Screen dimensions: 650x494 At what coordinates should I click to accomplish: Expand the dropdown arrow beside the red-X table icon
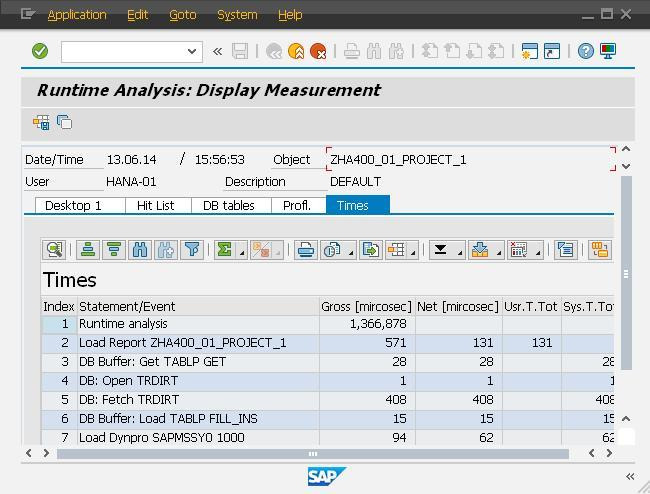(x=538, y=252)
